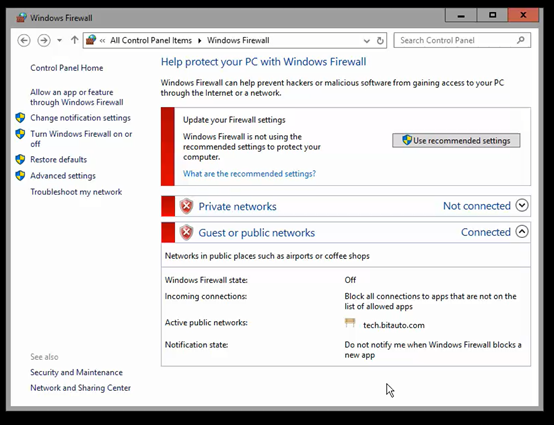554x425 pixels.
Task: Click the breadcrumb chevron before All Control Panel Items
Action: [102, 41]
